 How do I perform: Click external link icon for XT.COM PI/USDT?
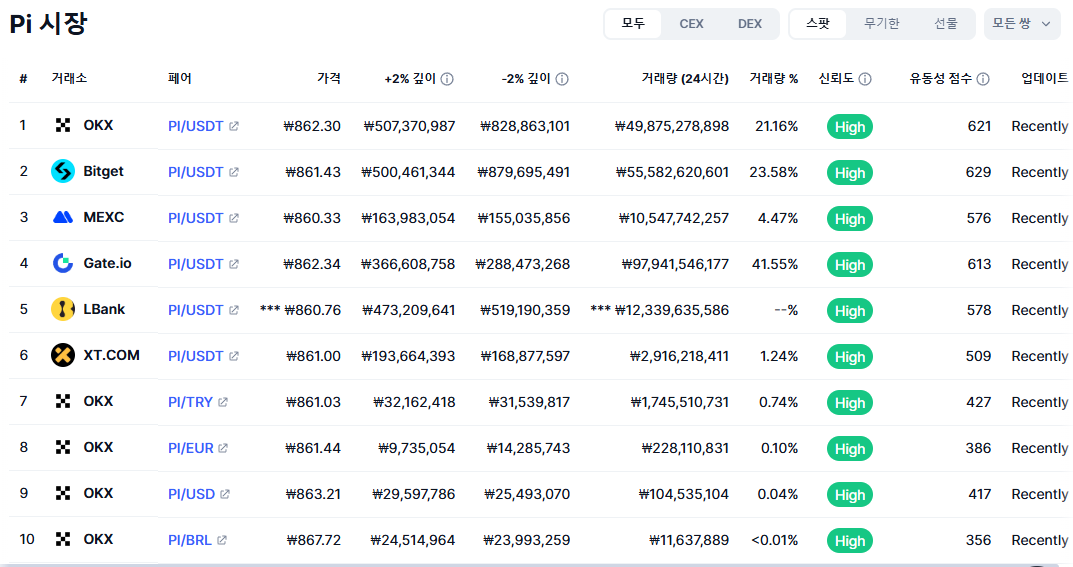[233, 356]
